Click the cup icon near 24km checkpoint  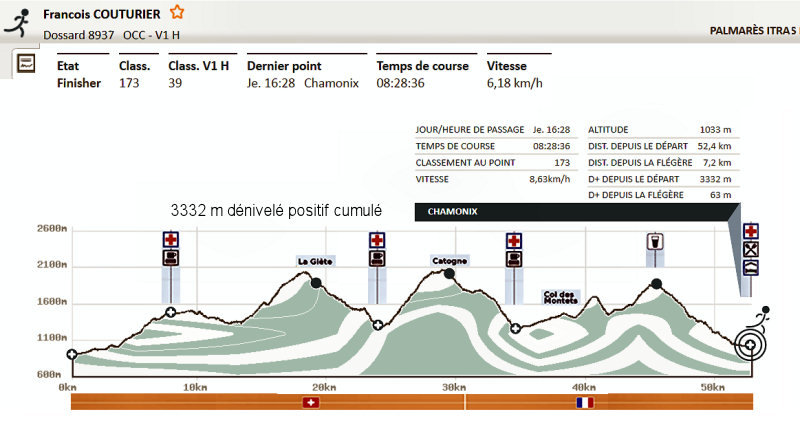coord(377,258)
